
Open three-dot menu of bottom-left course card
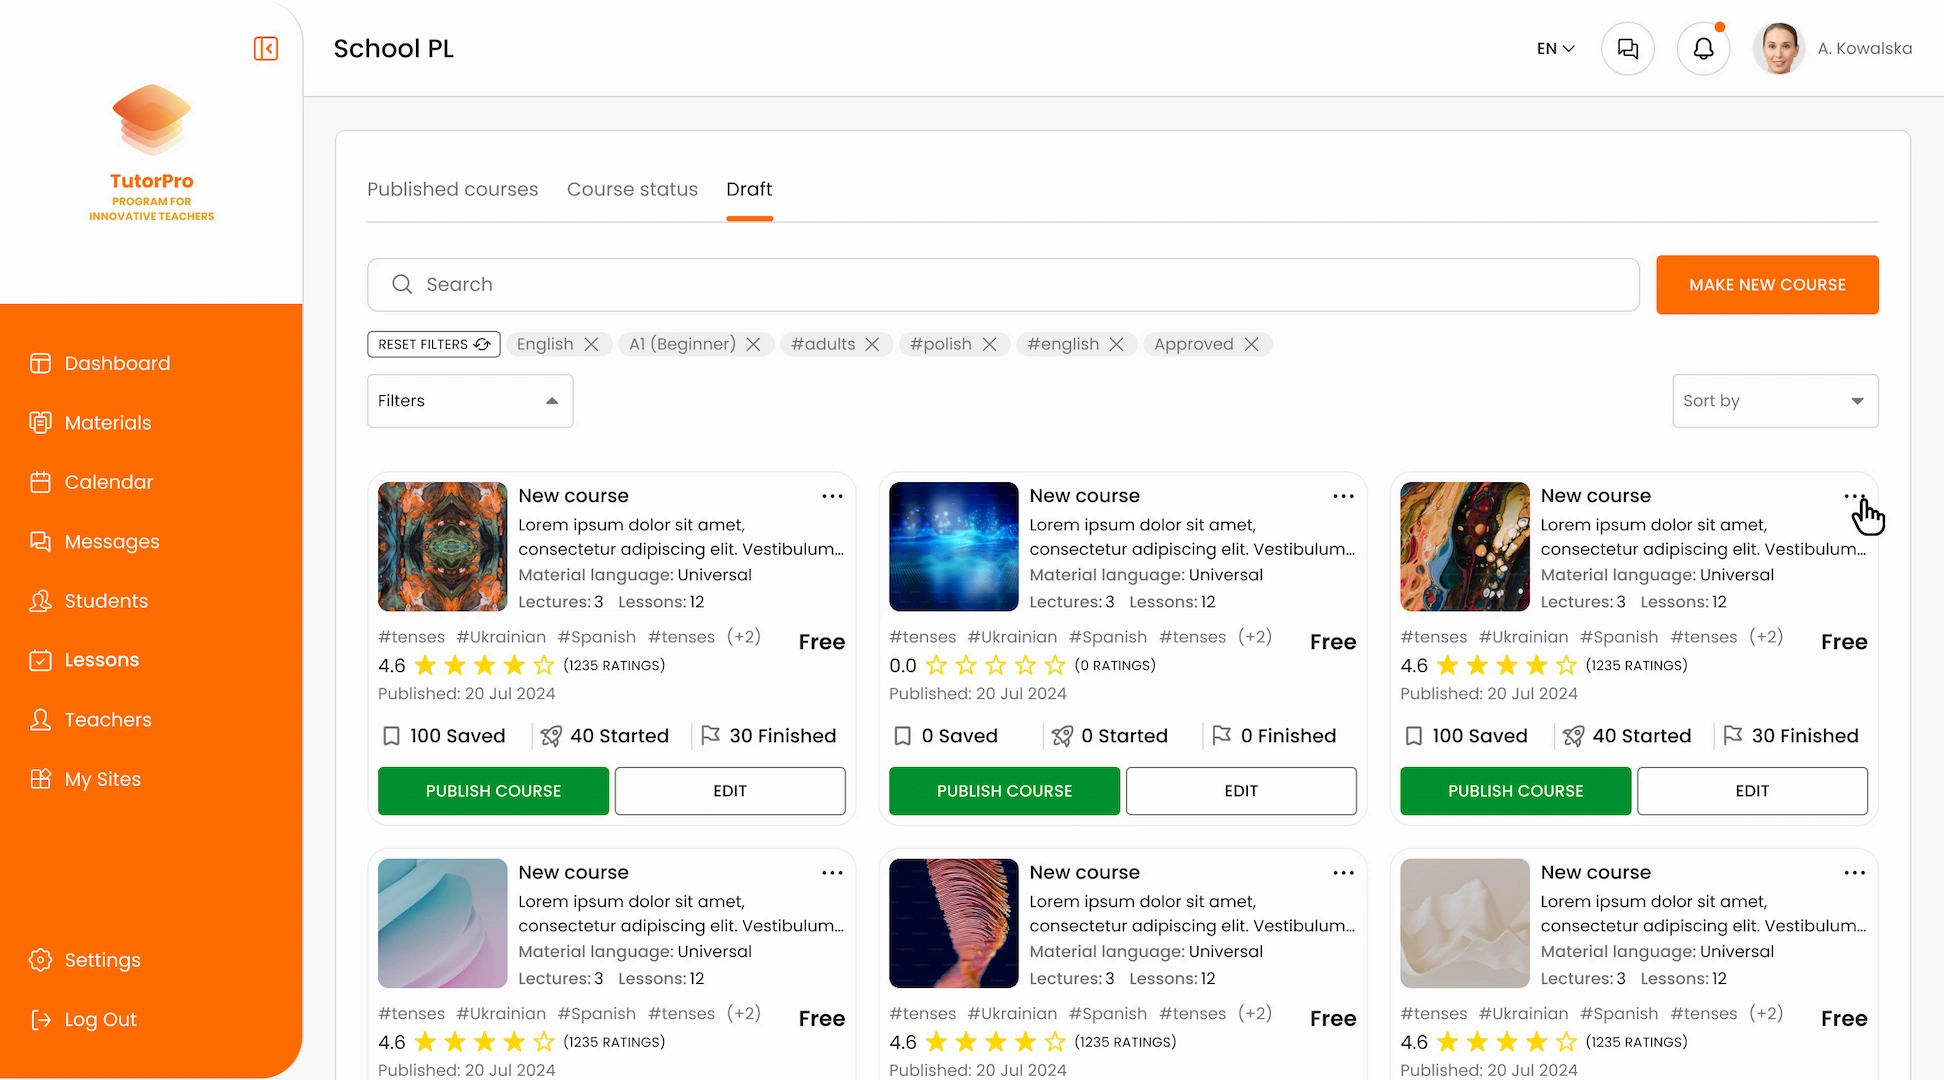tap(832, 873)
